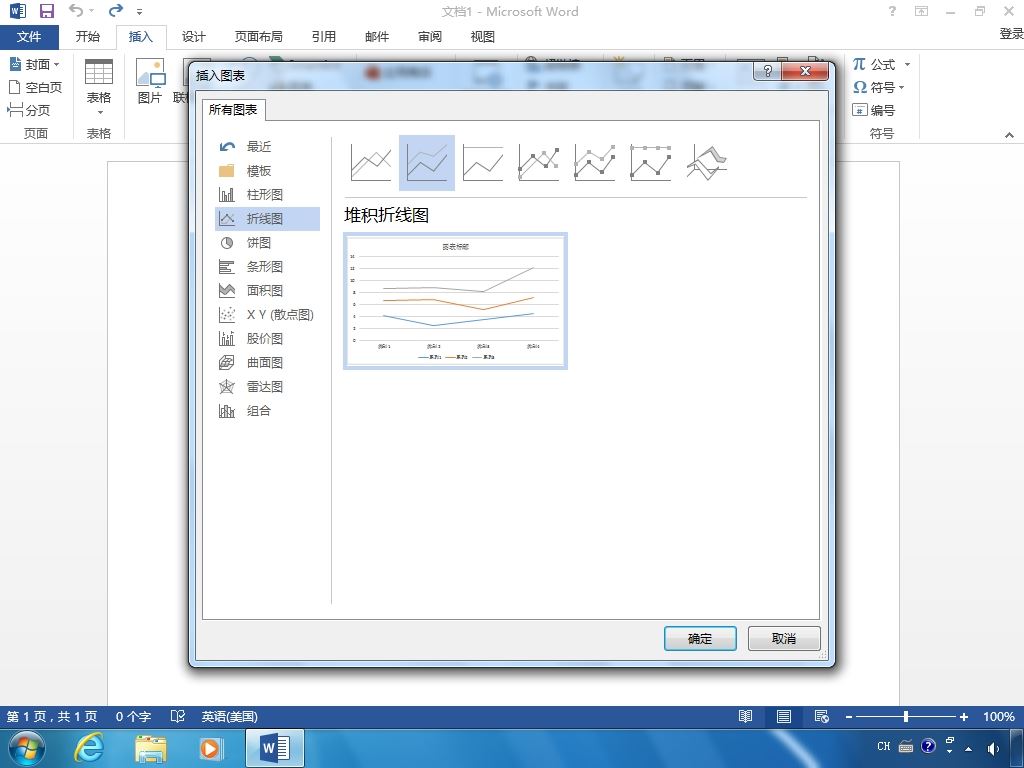Select the 100% stacked line with markers subtype
This screenshot has width=1024, height=768.
[x=650, y=163]
